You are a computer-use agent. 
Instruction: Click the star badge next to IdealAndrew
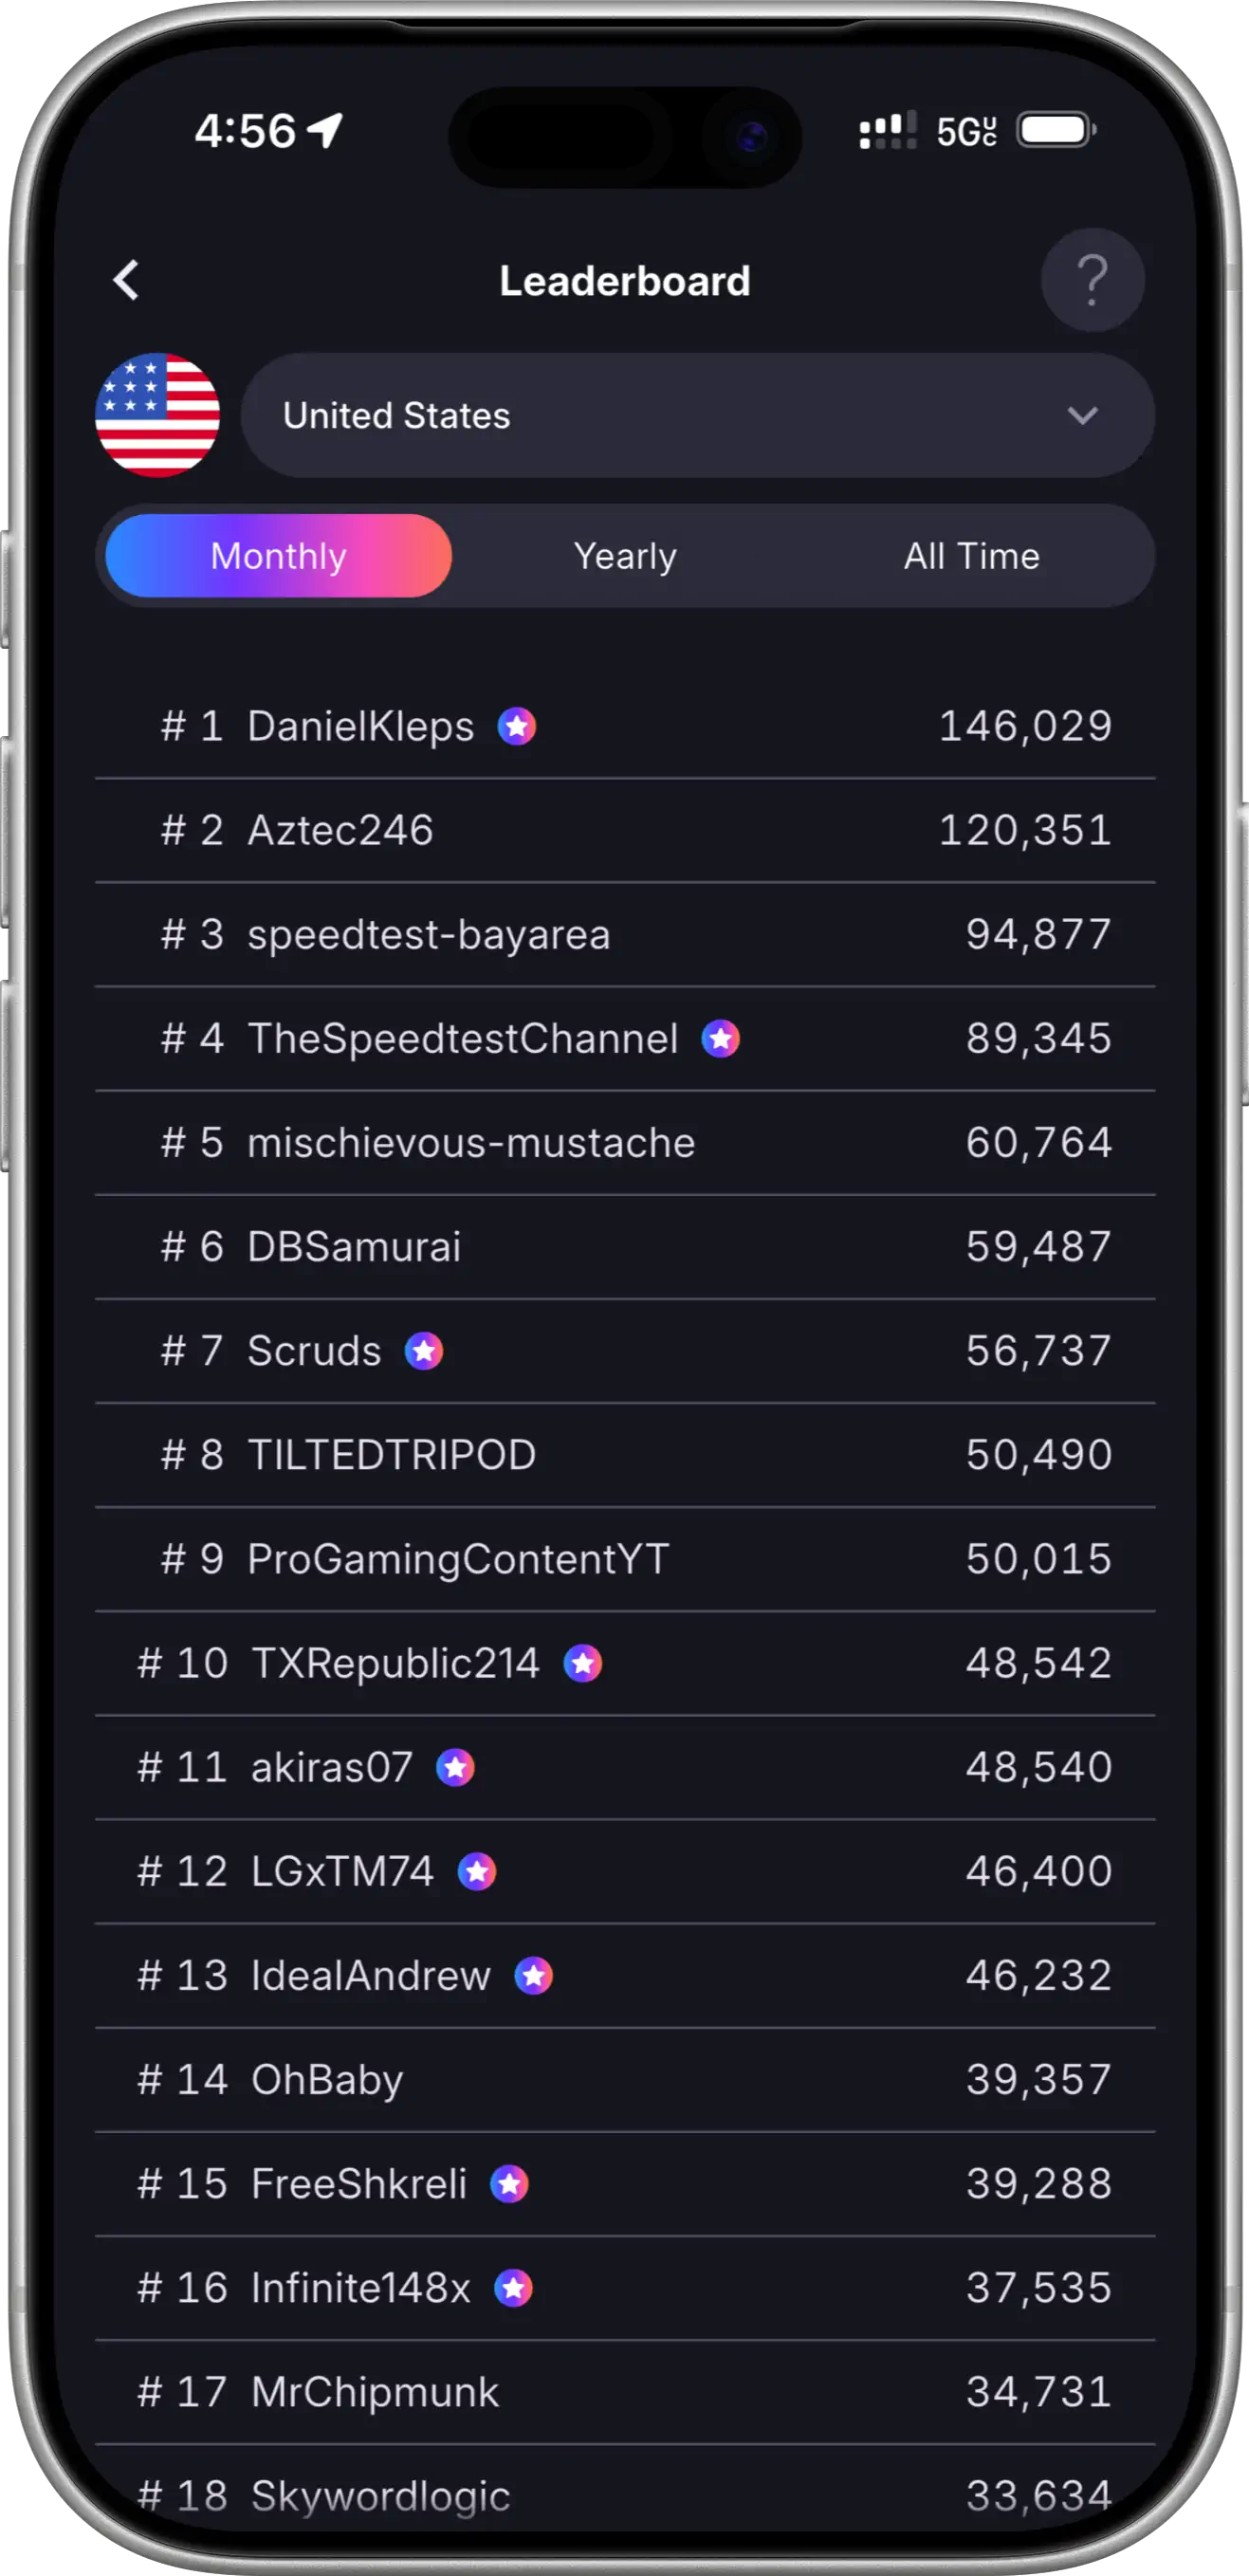[x=533, y=1976]
